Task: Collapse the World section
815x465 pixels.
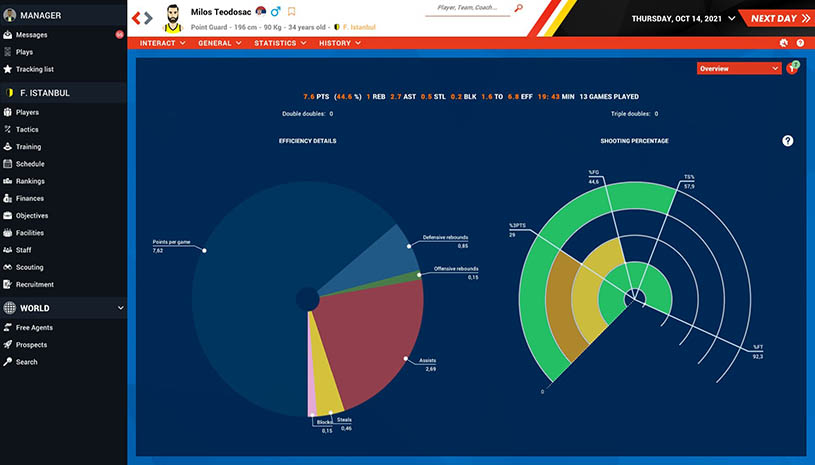Action: point(120,308)
